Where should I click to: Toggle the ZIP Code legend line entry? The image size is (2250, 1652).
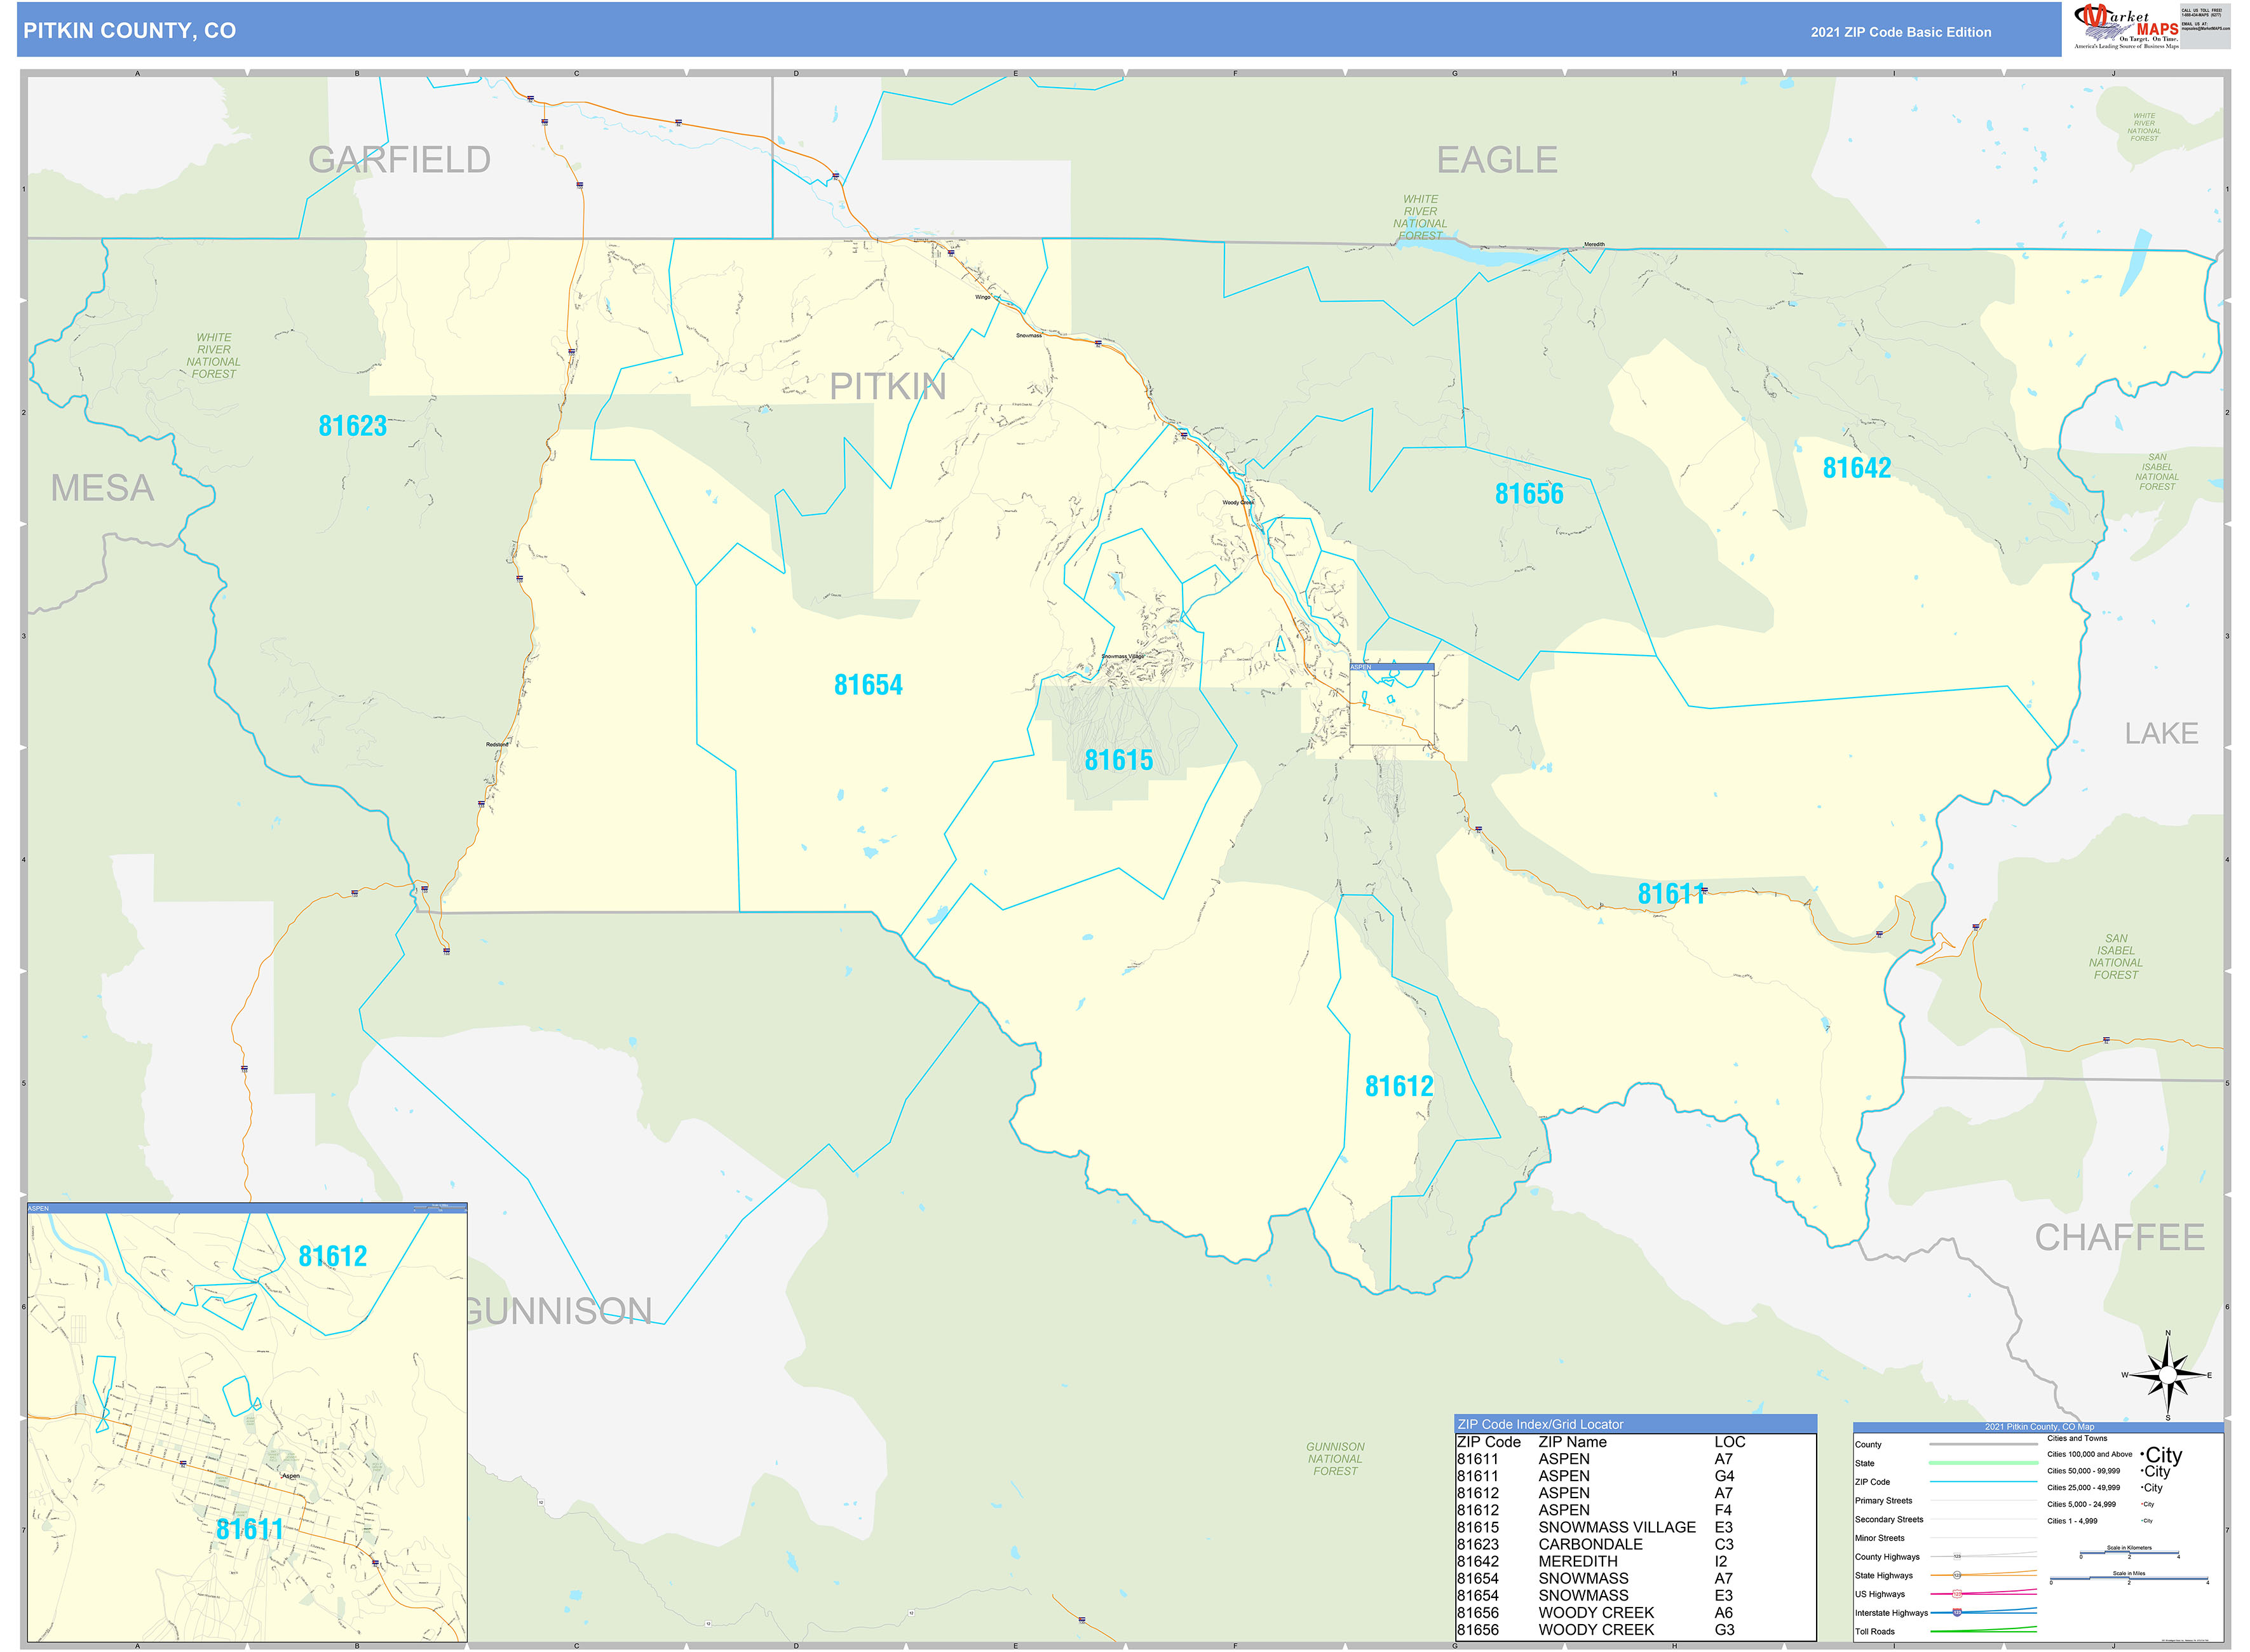click(x=1984, y=1482)
